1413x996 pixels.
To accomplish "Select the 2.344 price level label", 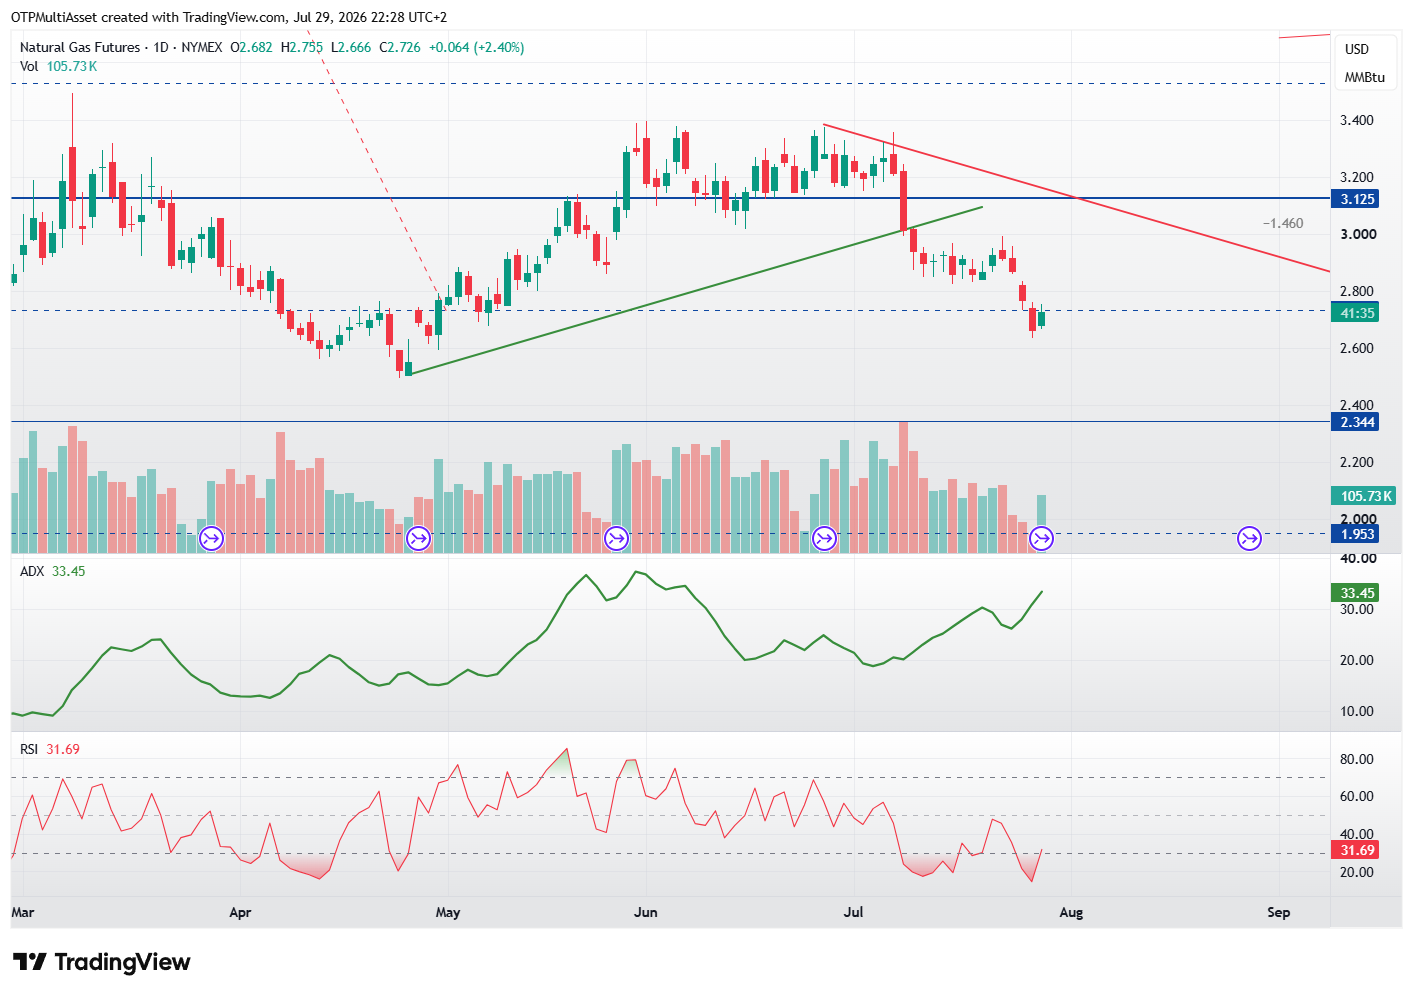I will pyautogui.click(x=1357, y=422).
